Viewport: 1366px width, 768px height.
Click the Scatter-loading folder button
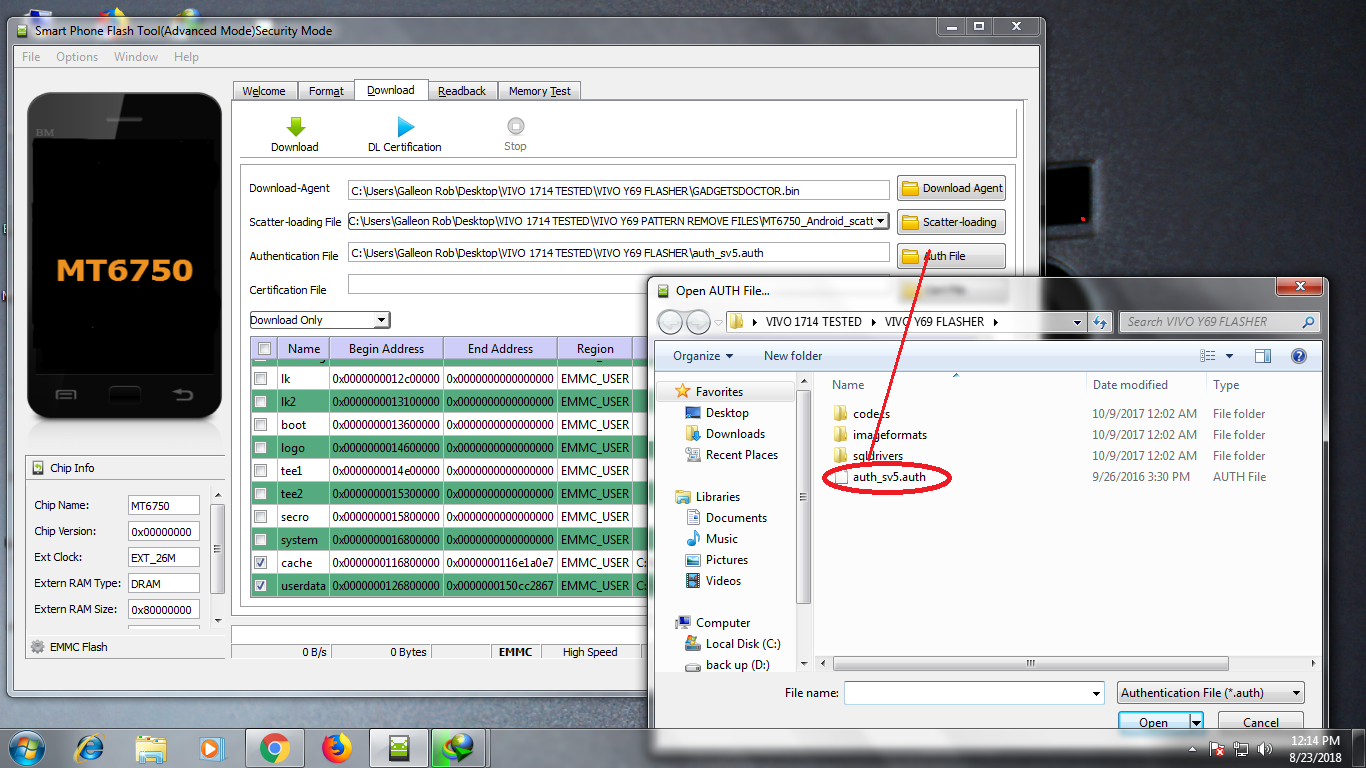(x=951, y=222)
